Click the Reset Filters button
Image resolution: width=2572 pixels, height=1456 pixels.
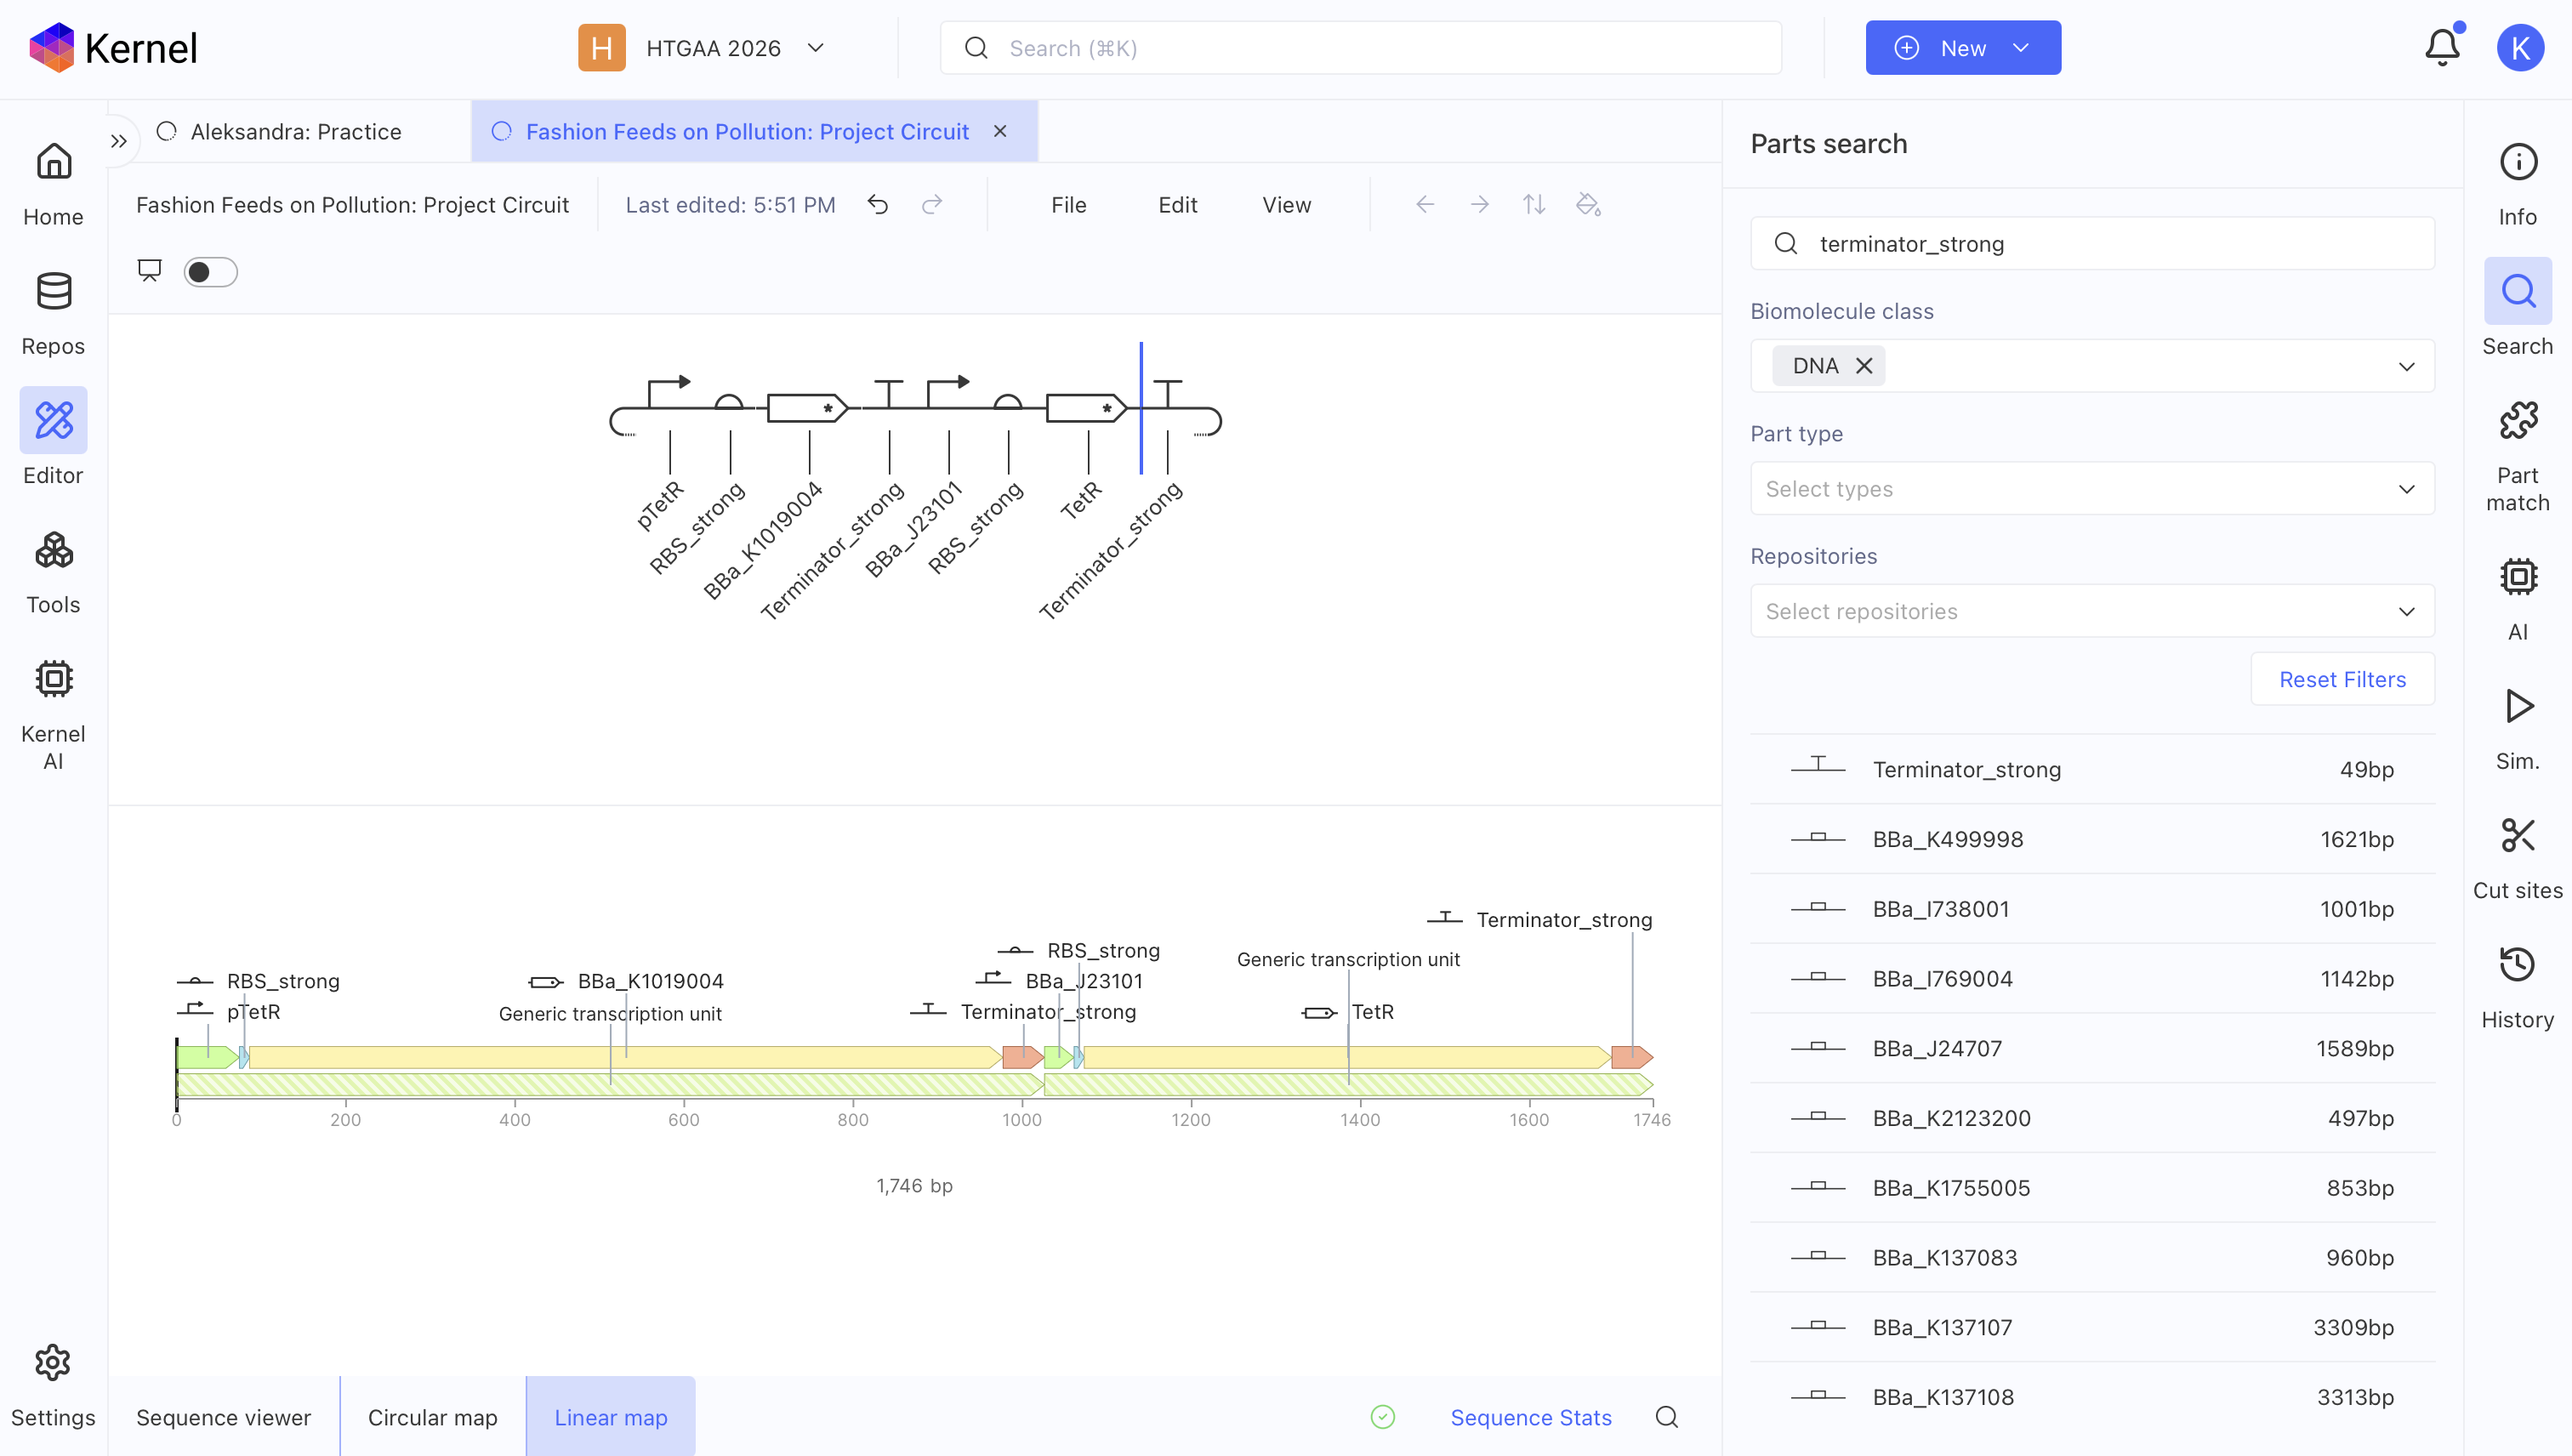[2342, 679]
